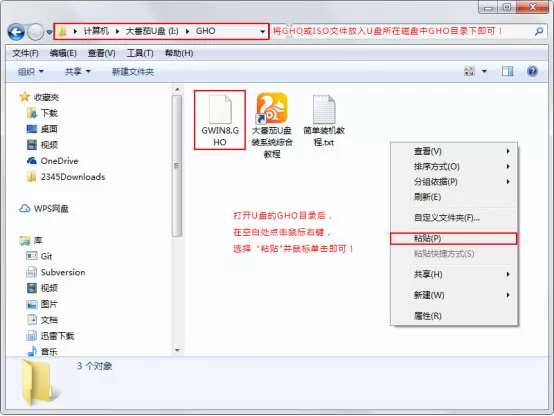Open 查看(V) submenu in context menu
This screenshot has height=416, width=554.
coord(454,151)
